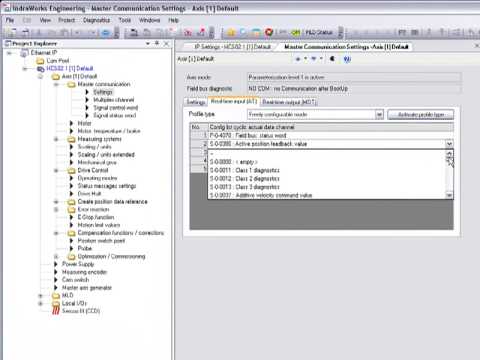Click the previous-axis up arrow icon
The image size is (480, 360).
click(298, 59)
